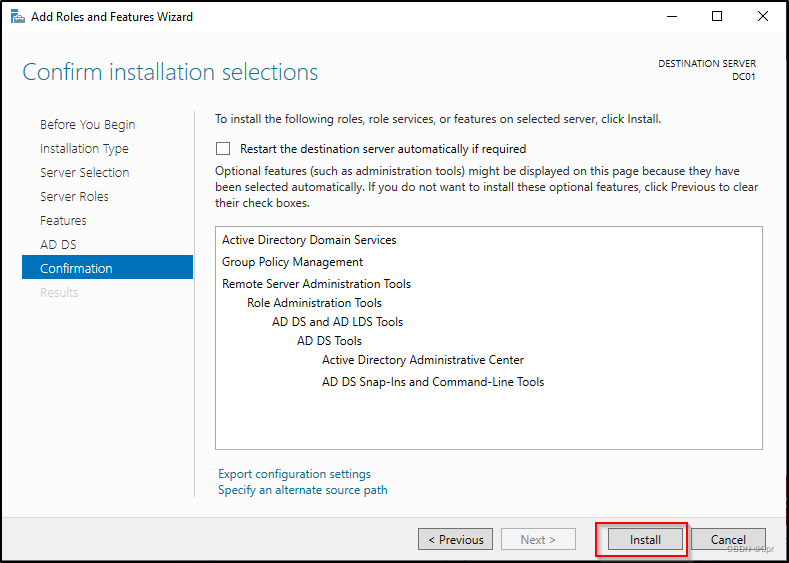Select Group Policy Management entry
Viewport: 789px width, 563px height.
coord(292,262)
